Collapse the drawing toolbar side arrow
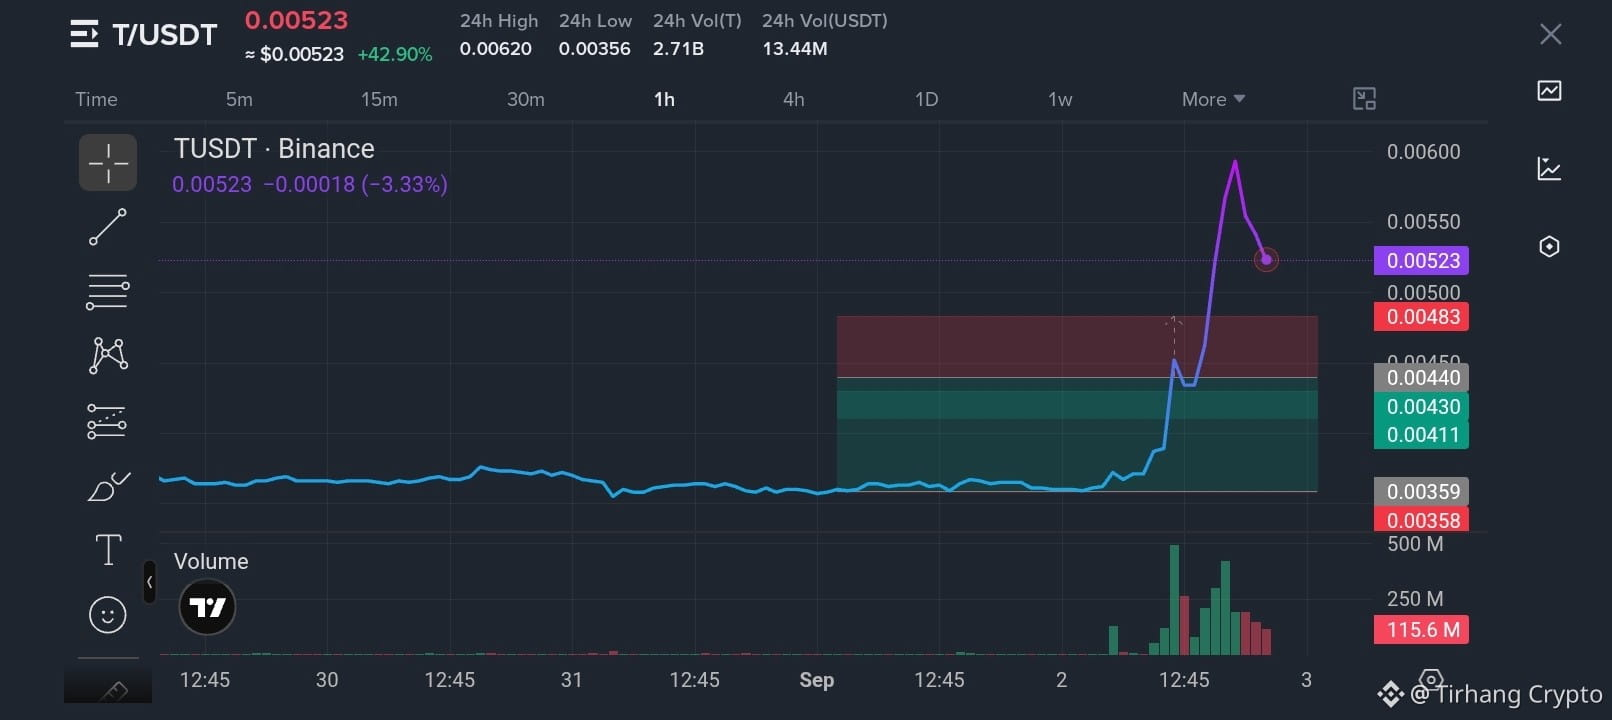1612x720 pixels. coord(149,582)
